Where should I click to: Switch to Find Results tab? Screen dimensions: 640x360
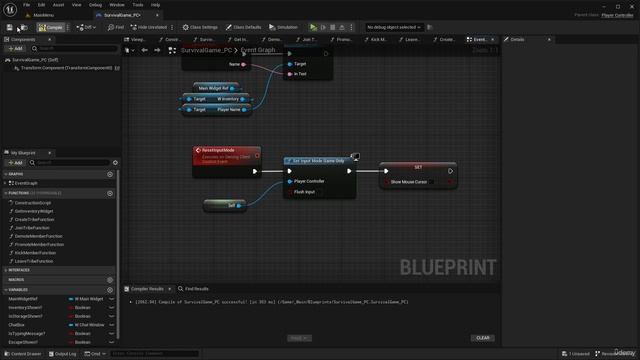tap(193, 289)
